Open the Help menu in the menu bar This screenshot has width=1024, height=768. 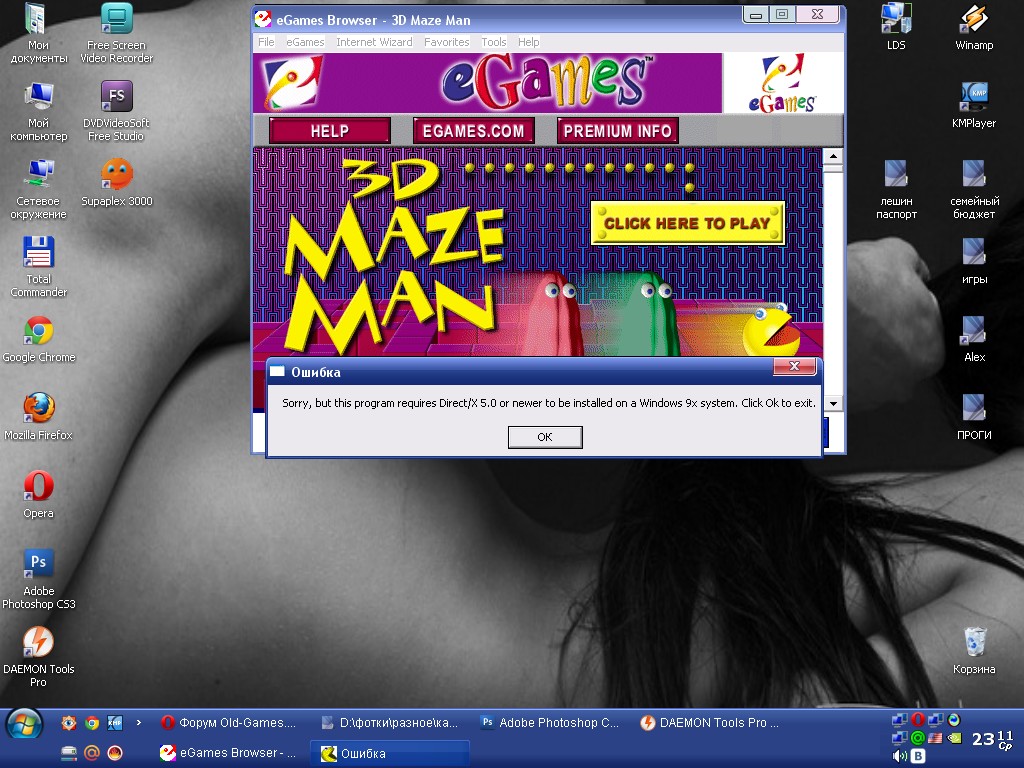click(528, 42)
